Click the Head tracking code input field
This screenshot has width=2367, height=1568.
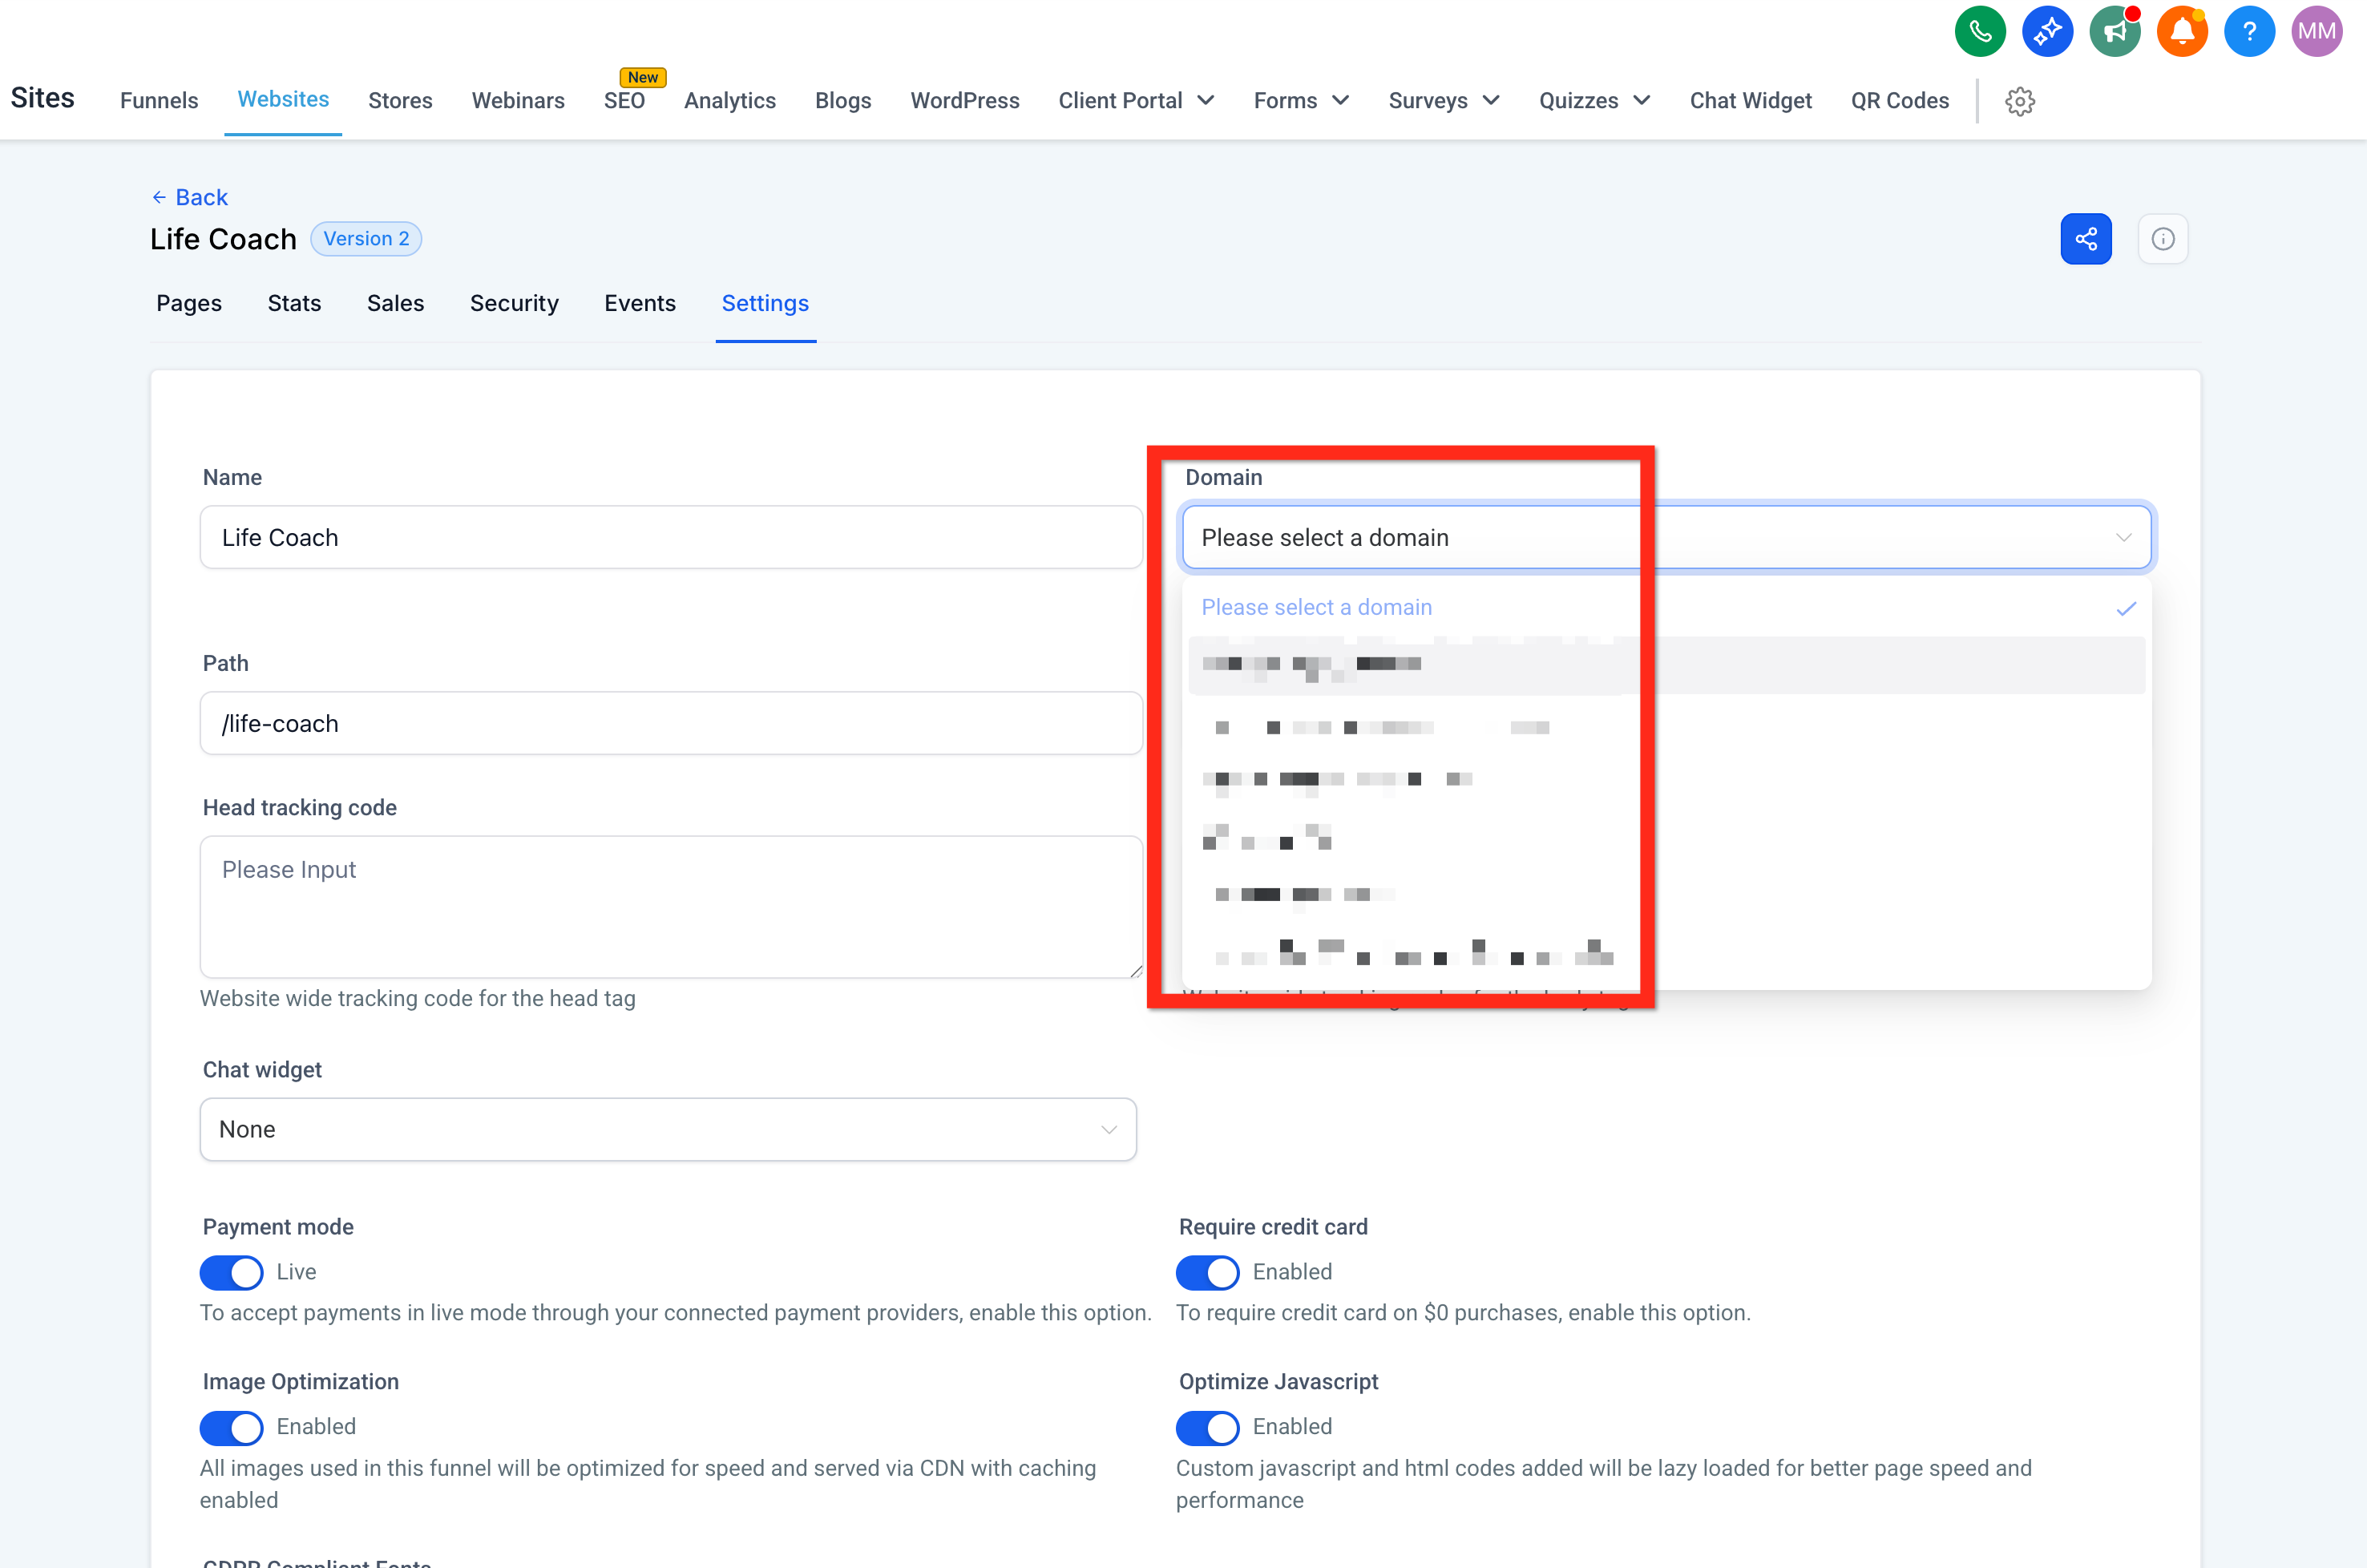[670, 907]
